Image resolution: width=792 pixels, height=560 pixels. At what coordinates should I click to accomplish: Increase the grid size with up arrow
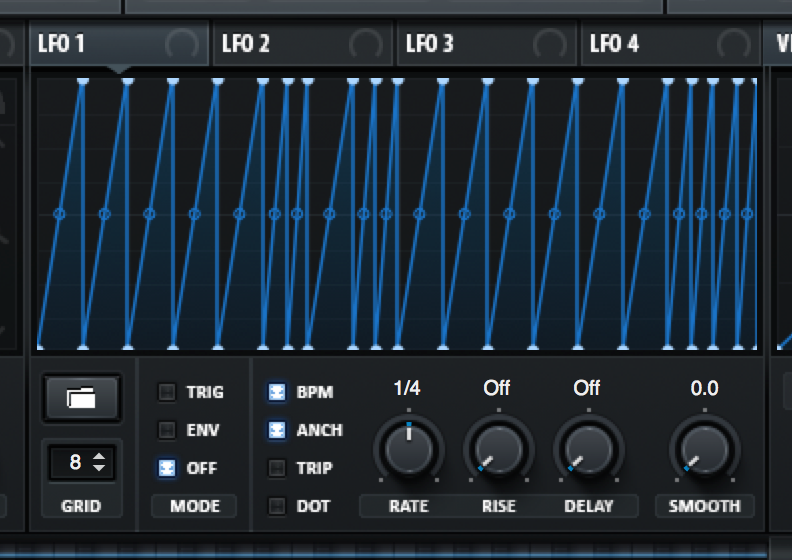[x=99, y=456]
